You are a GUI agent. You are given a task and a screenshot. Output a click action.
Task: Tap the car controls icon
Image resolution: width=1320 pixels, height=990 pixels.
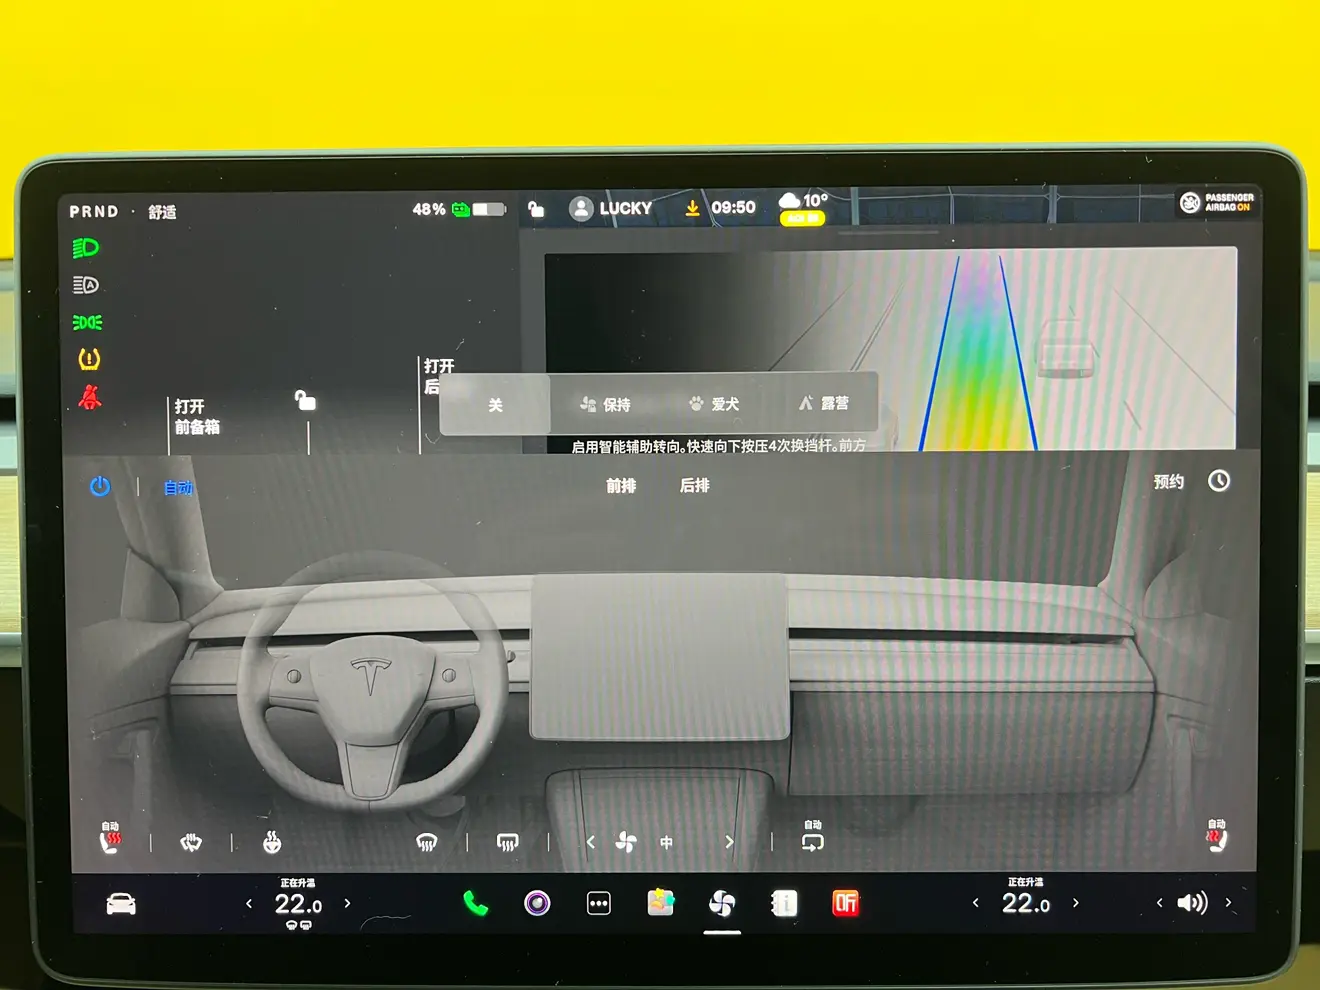(x=121, y=904)
